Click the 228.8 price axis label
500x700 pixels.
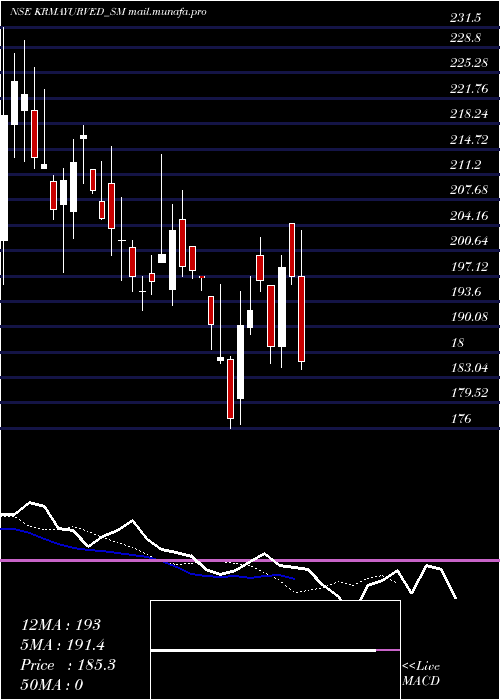(465, 38)
